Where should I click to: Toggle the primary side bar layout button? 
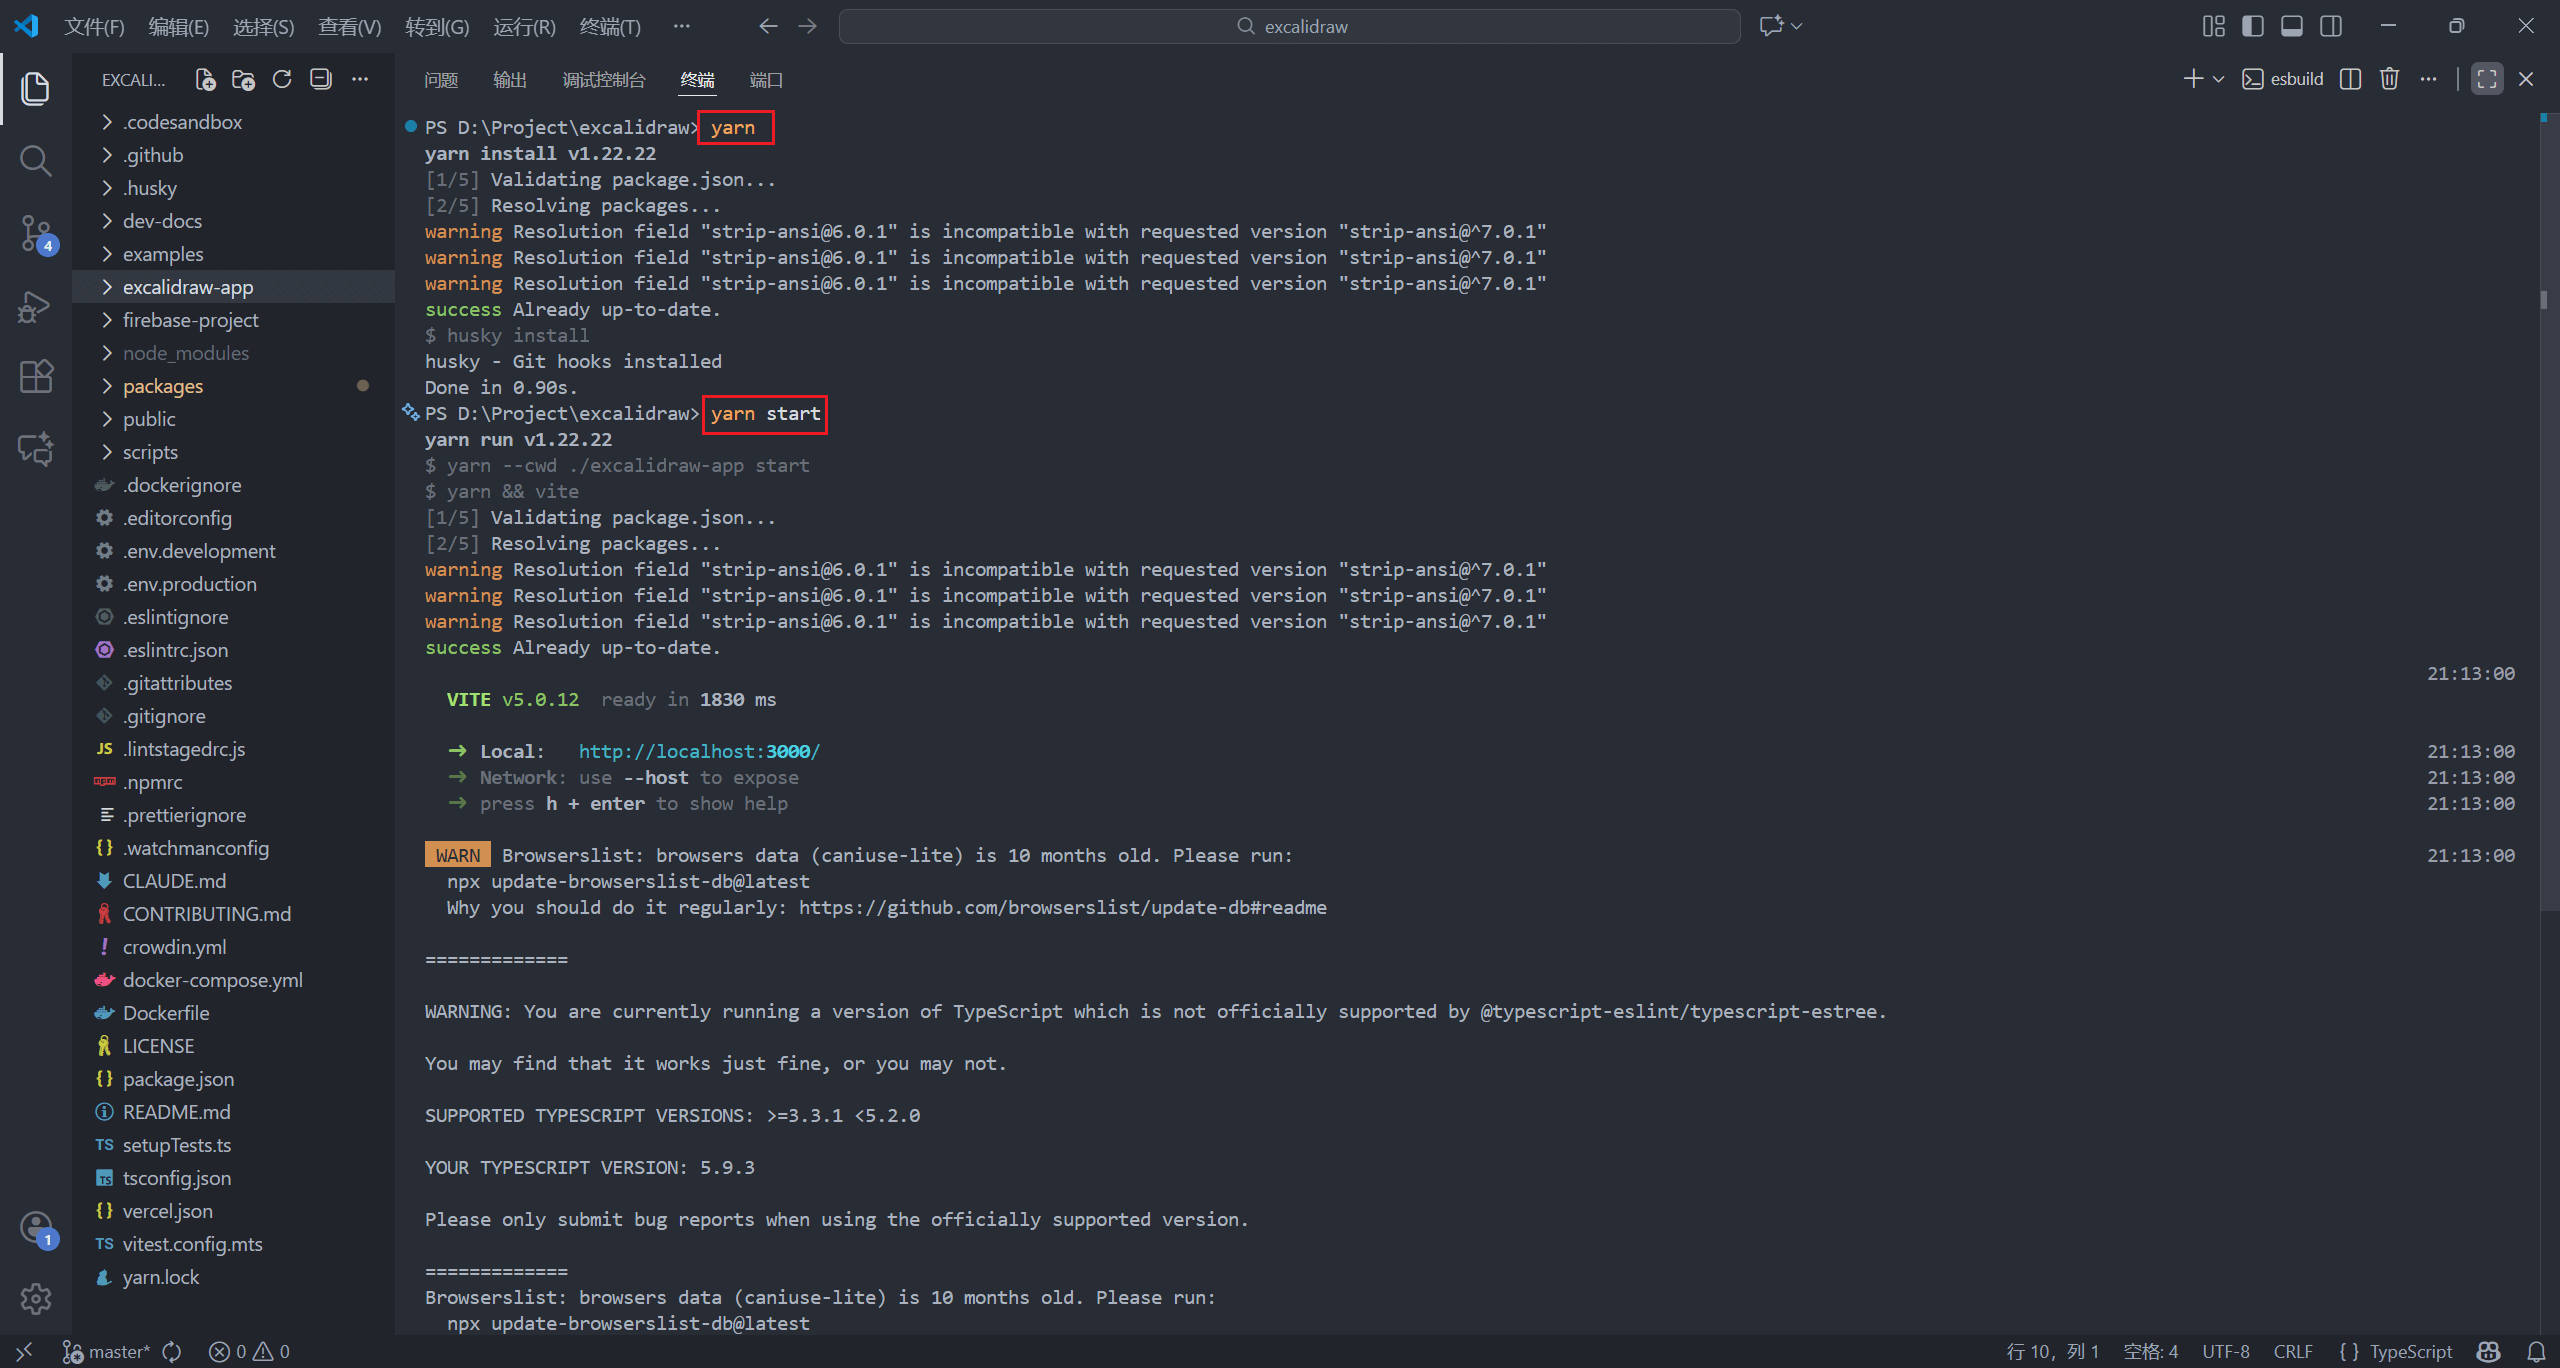tap(2252, 26)
